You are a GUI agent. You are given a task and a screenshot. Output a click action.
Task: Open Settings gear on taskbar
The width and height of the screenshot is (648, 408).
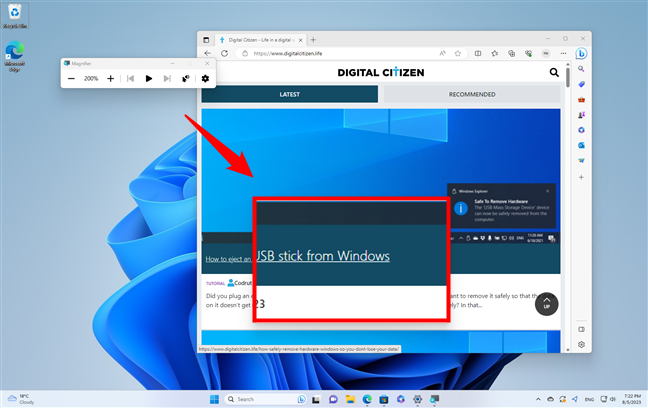(417, 399)
